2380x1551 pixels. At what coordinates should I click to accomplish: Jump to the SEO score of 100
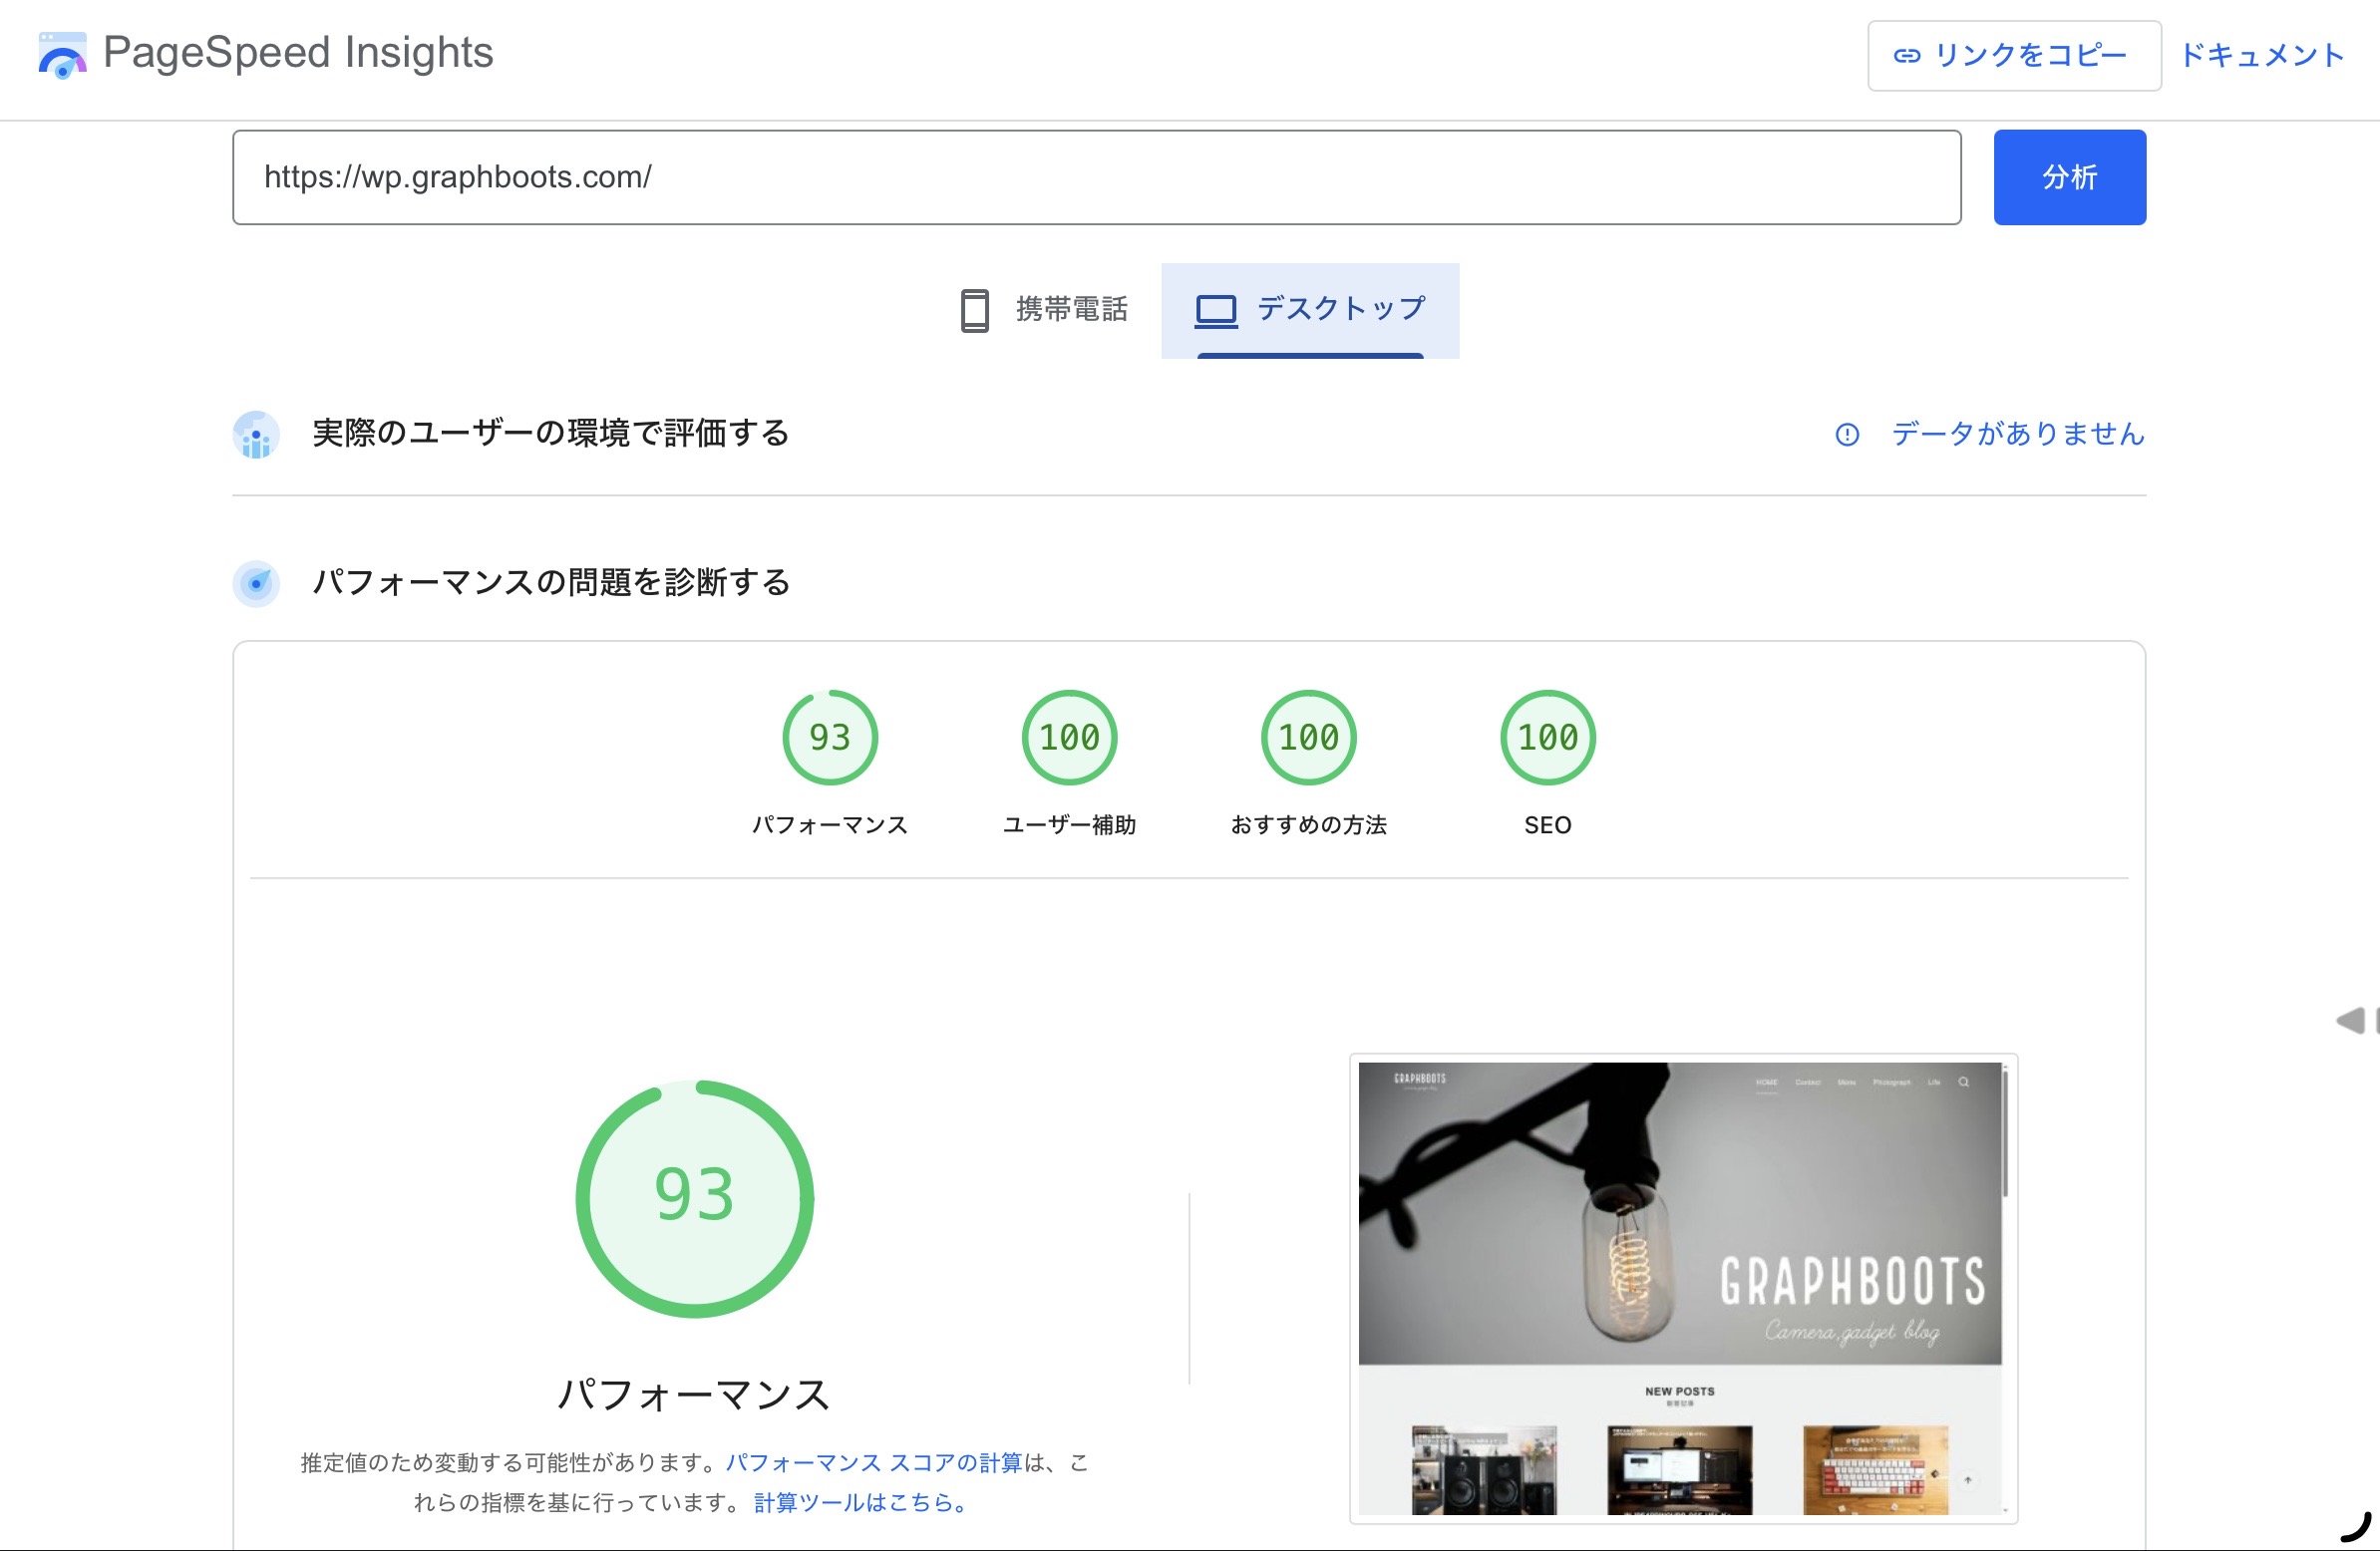tap(1546, 737)
